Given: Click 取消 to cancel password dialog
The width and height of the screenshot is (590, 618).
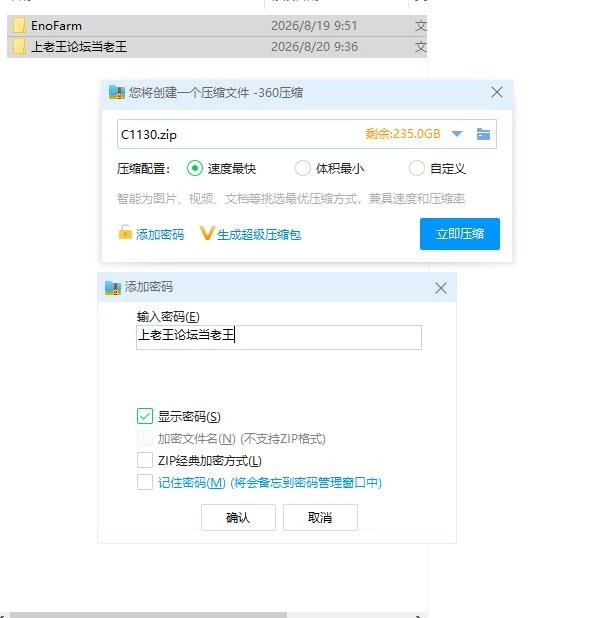Looking at the screenshot, I should coord(320,517).
